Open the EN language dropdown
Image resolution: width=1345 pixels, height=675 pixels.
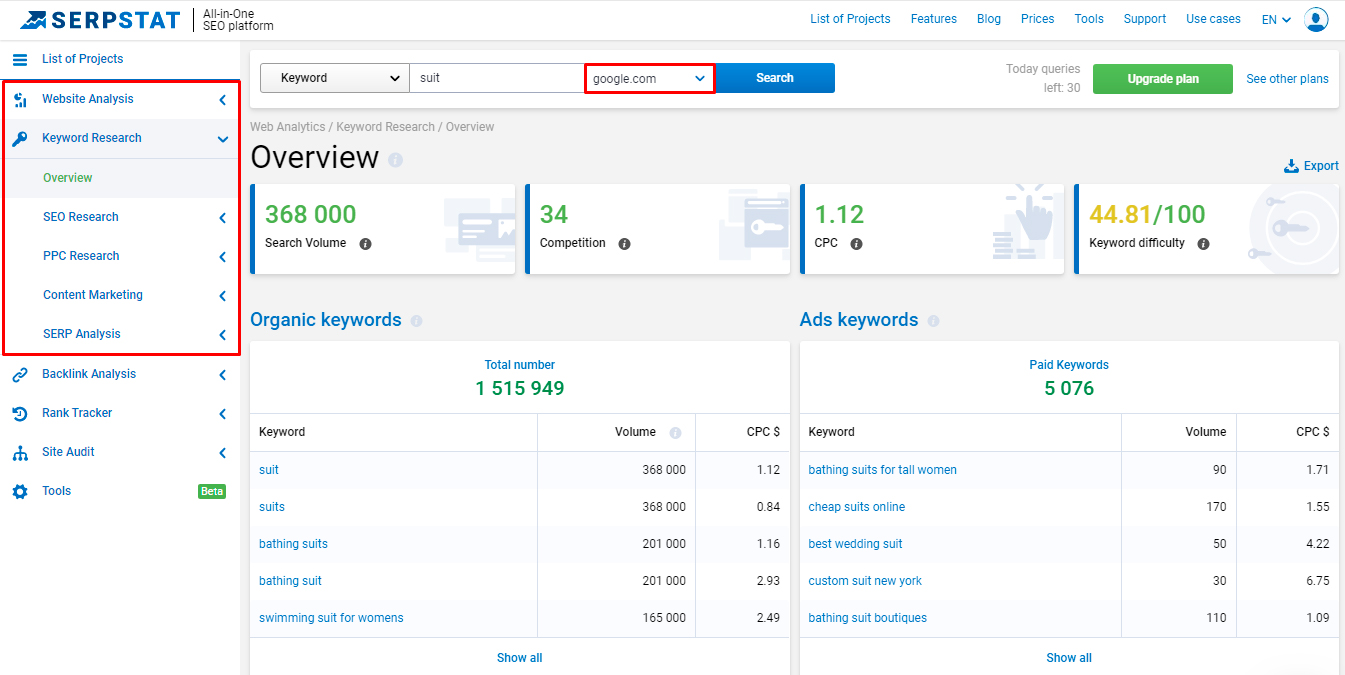coord(1276,19)
